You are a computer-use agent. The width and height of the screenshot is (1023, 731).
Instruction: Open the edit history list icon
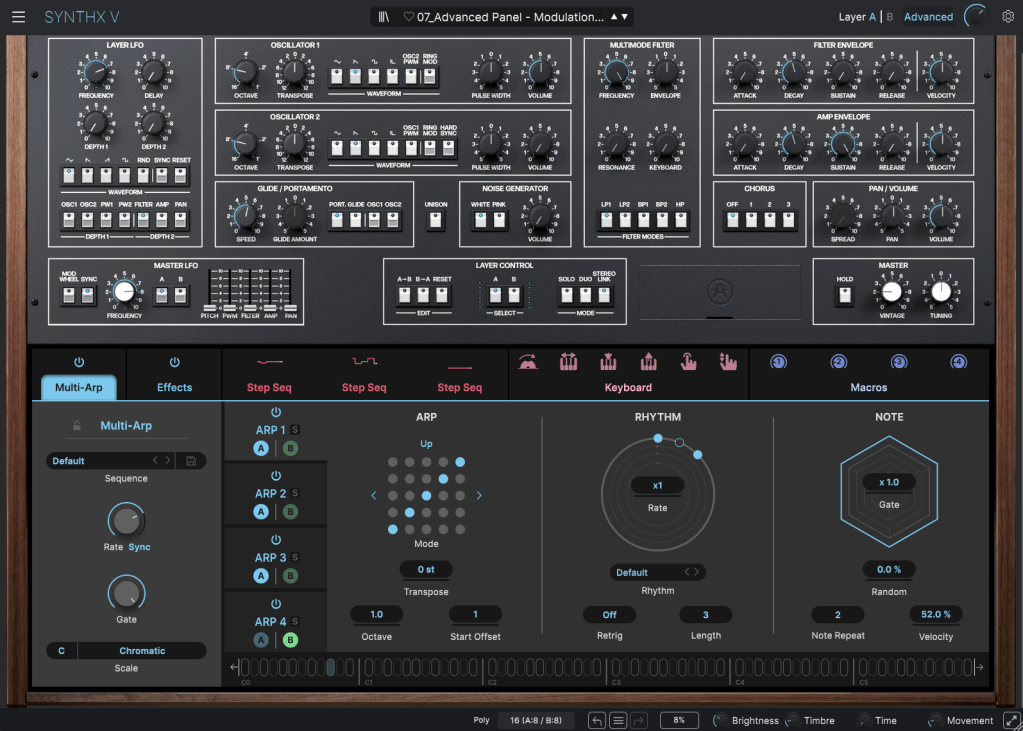coord(618,720)
